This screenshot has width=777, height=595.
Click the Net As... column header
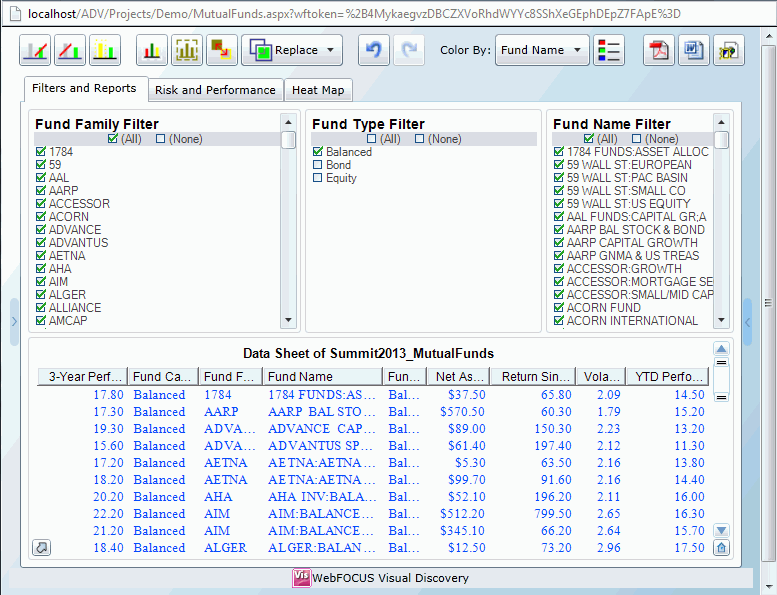point(459,377)
